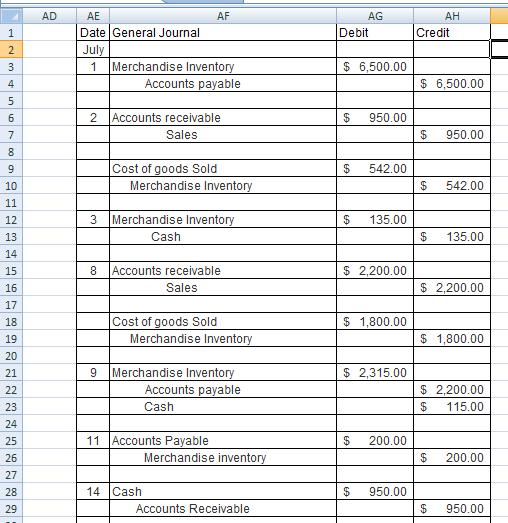Screen dimensions: 508x523
Task: Click date cell '3' in row 12
Action: [93, 220]
